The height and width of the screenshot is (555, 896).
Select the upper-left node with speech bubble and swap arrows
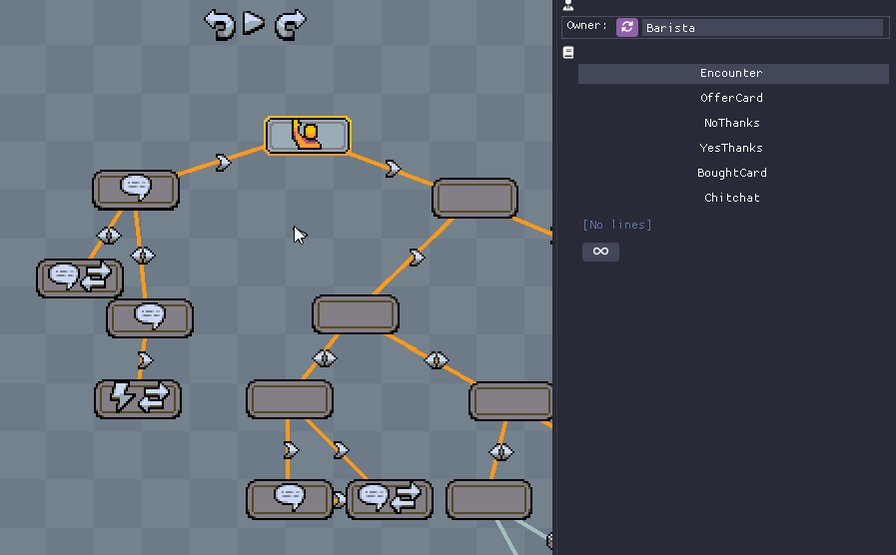tap(80, 278)
